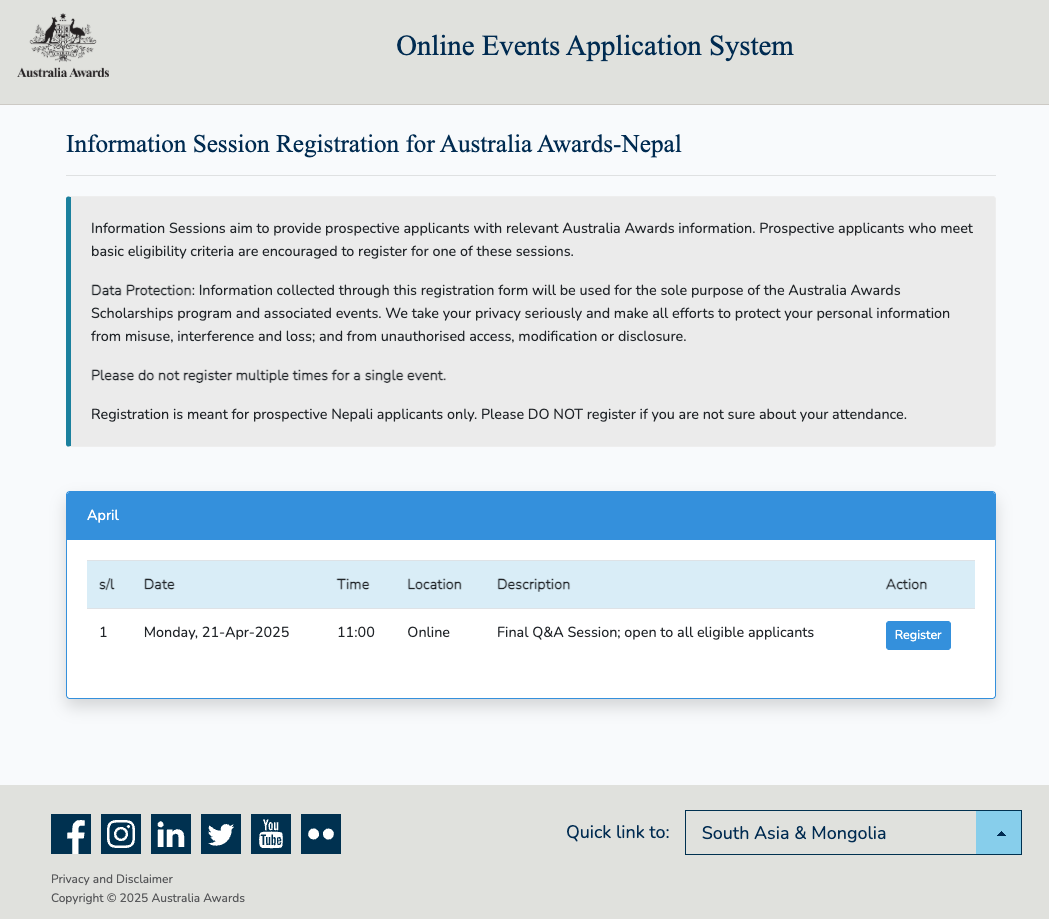Click the 11:00 time cell
The height and width of the screenshot is (919, 1049).
click(356, 633)
